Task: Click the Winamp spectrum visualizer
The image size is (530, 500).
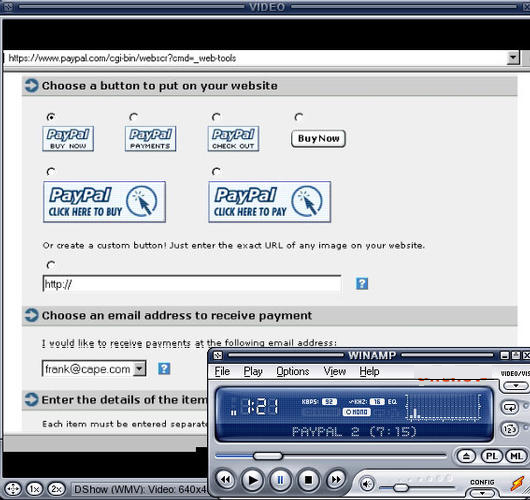Action: pyautogui.click(x=443, y=408)
